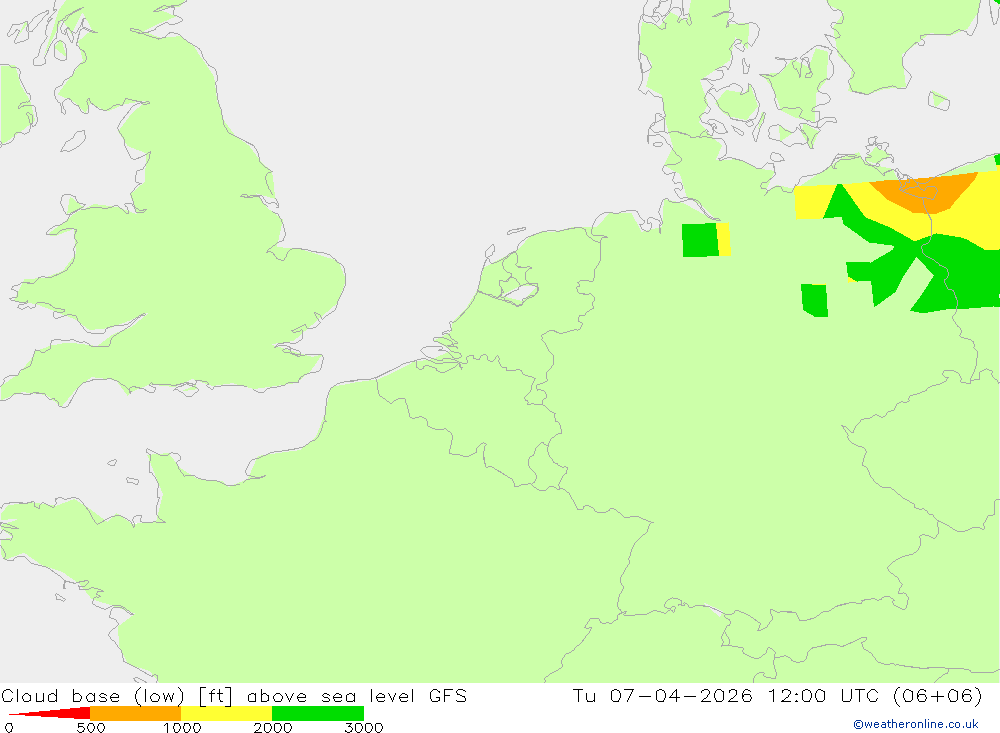Click the 'Cloud base (low) [ft] above sea level GFS' title
Image resolution: width=1000 pixels, height=733 pixels.
(x=234, y=695)
